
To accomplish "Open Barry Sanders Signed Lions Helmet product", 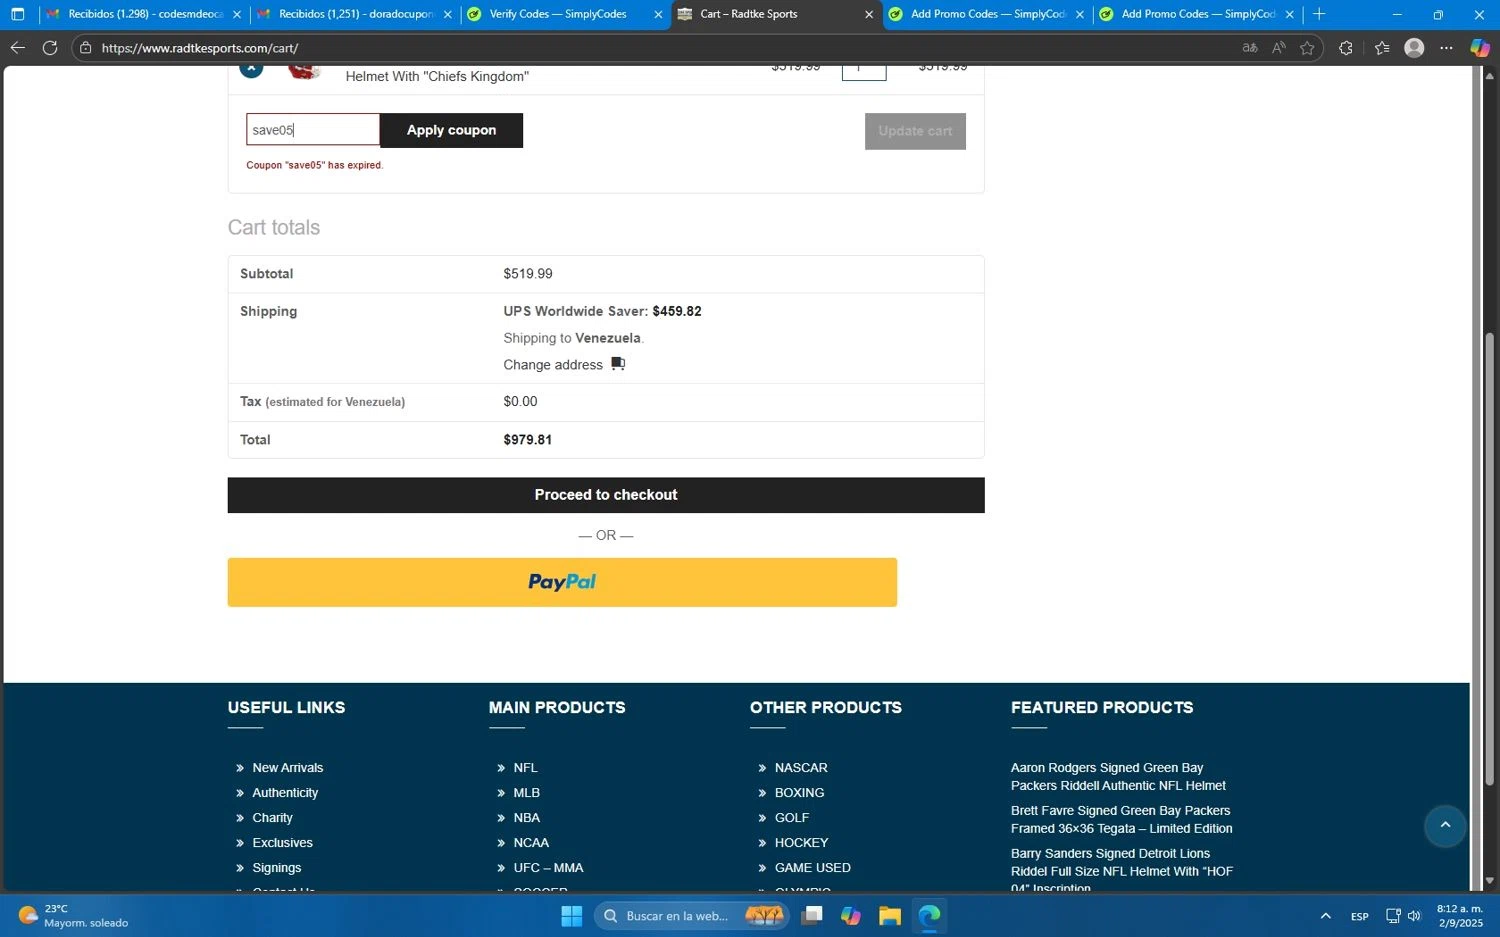I will point(1121,870).
